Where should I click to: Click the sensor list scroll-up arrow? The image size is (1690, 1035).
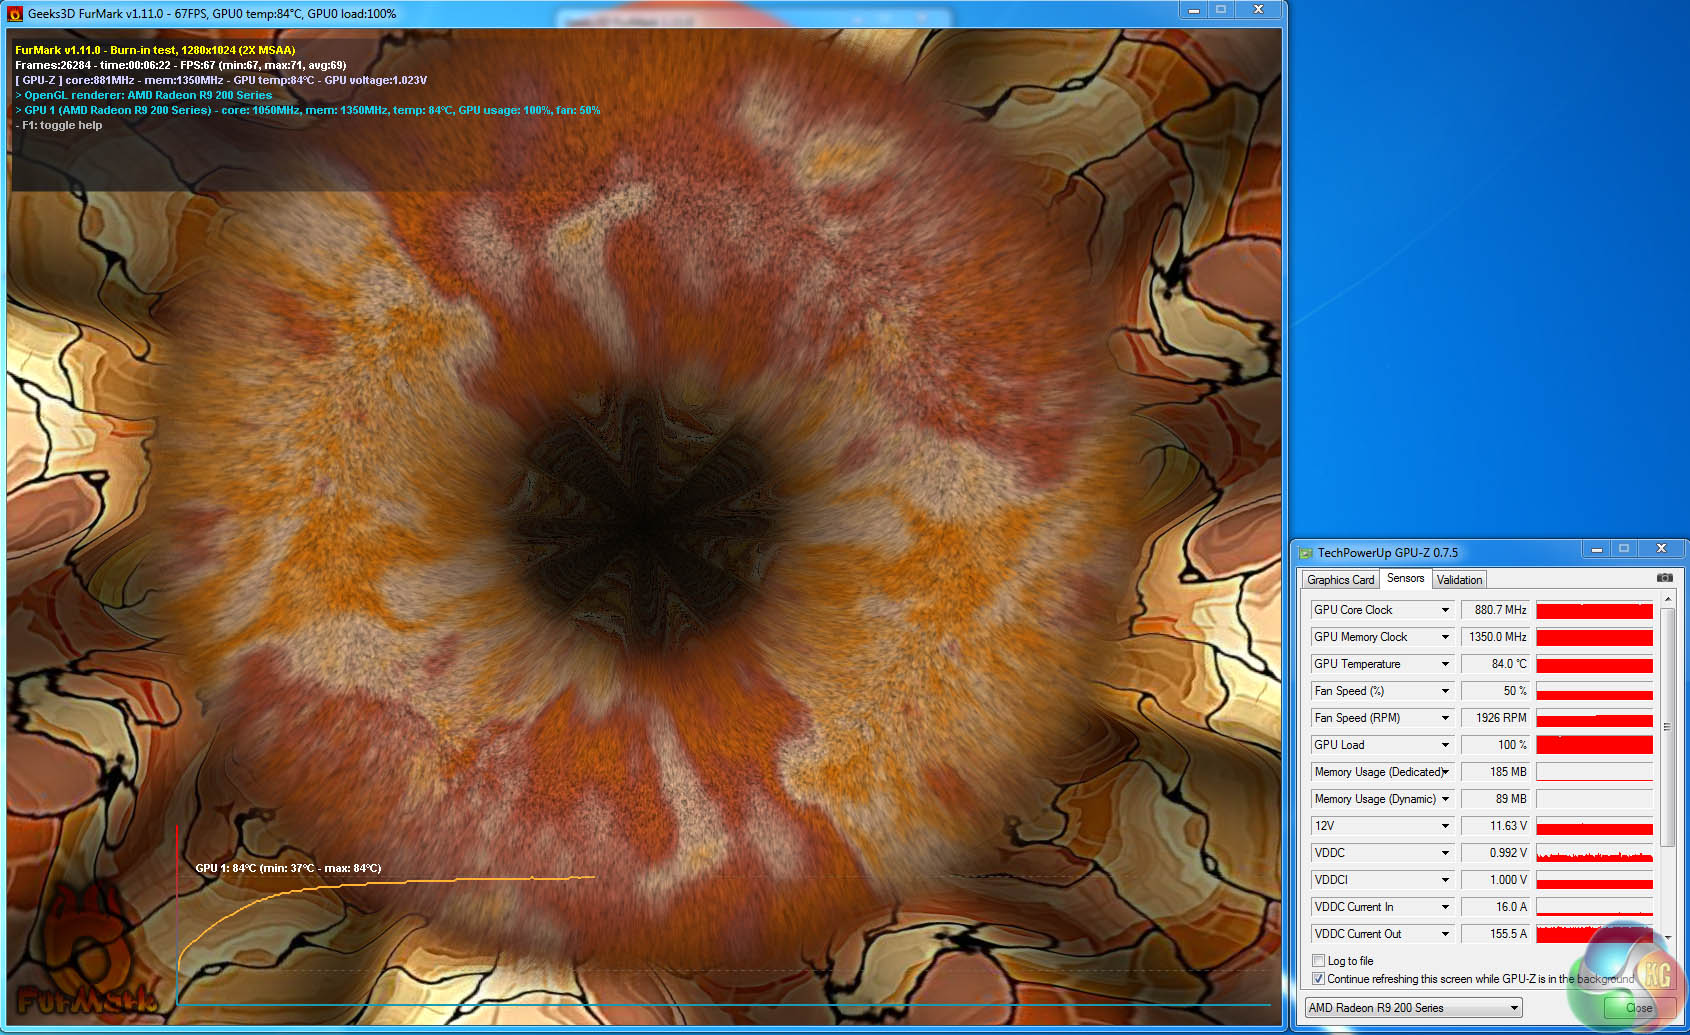(1667, 599)
